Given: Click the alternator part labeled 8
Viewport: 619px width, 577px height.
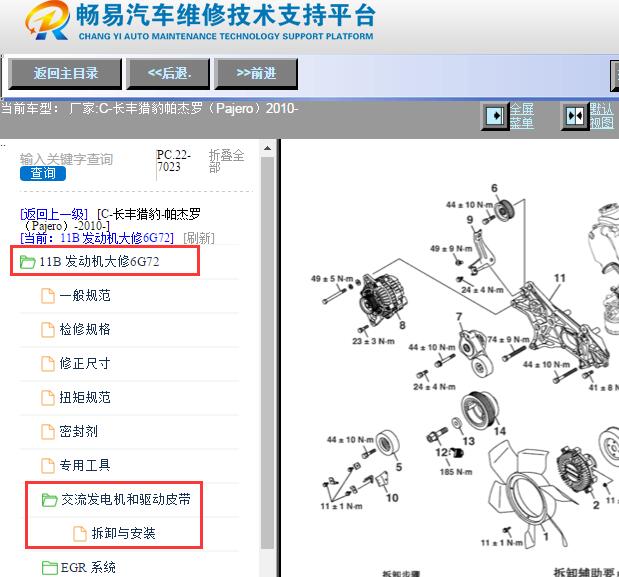Looking at the screenshot, I should [x=382, y=299].
